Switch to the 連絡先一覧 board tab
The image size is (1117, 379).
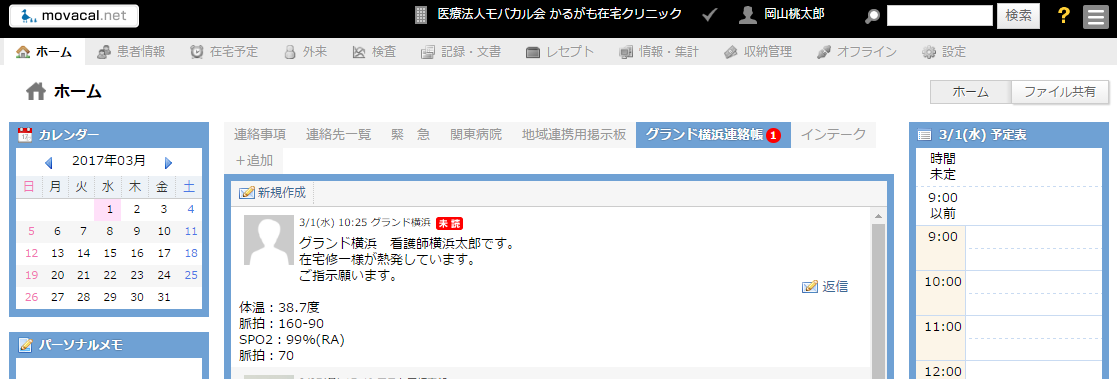tap(338, 135)
